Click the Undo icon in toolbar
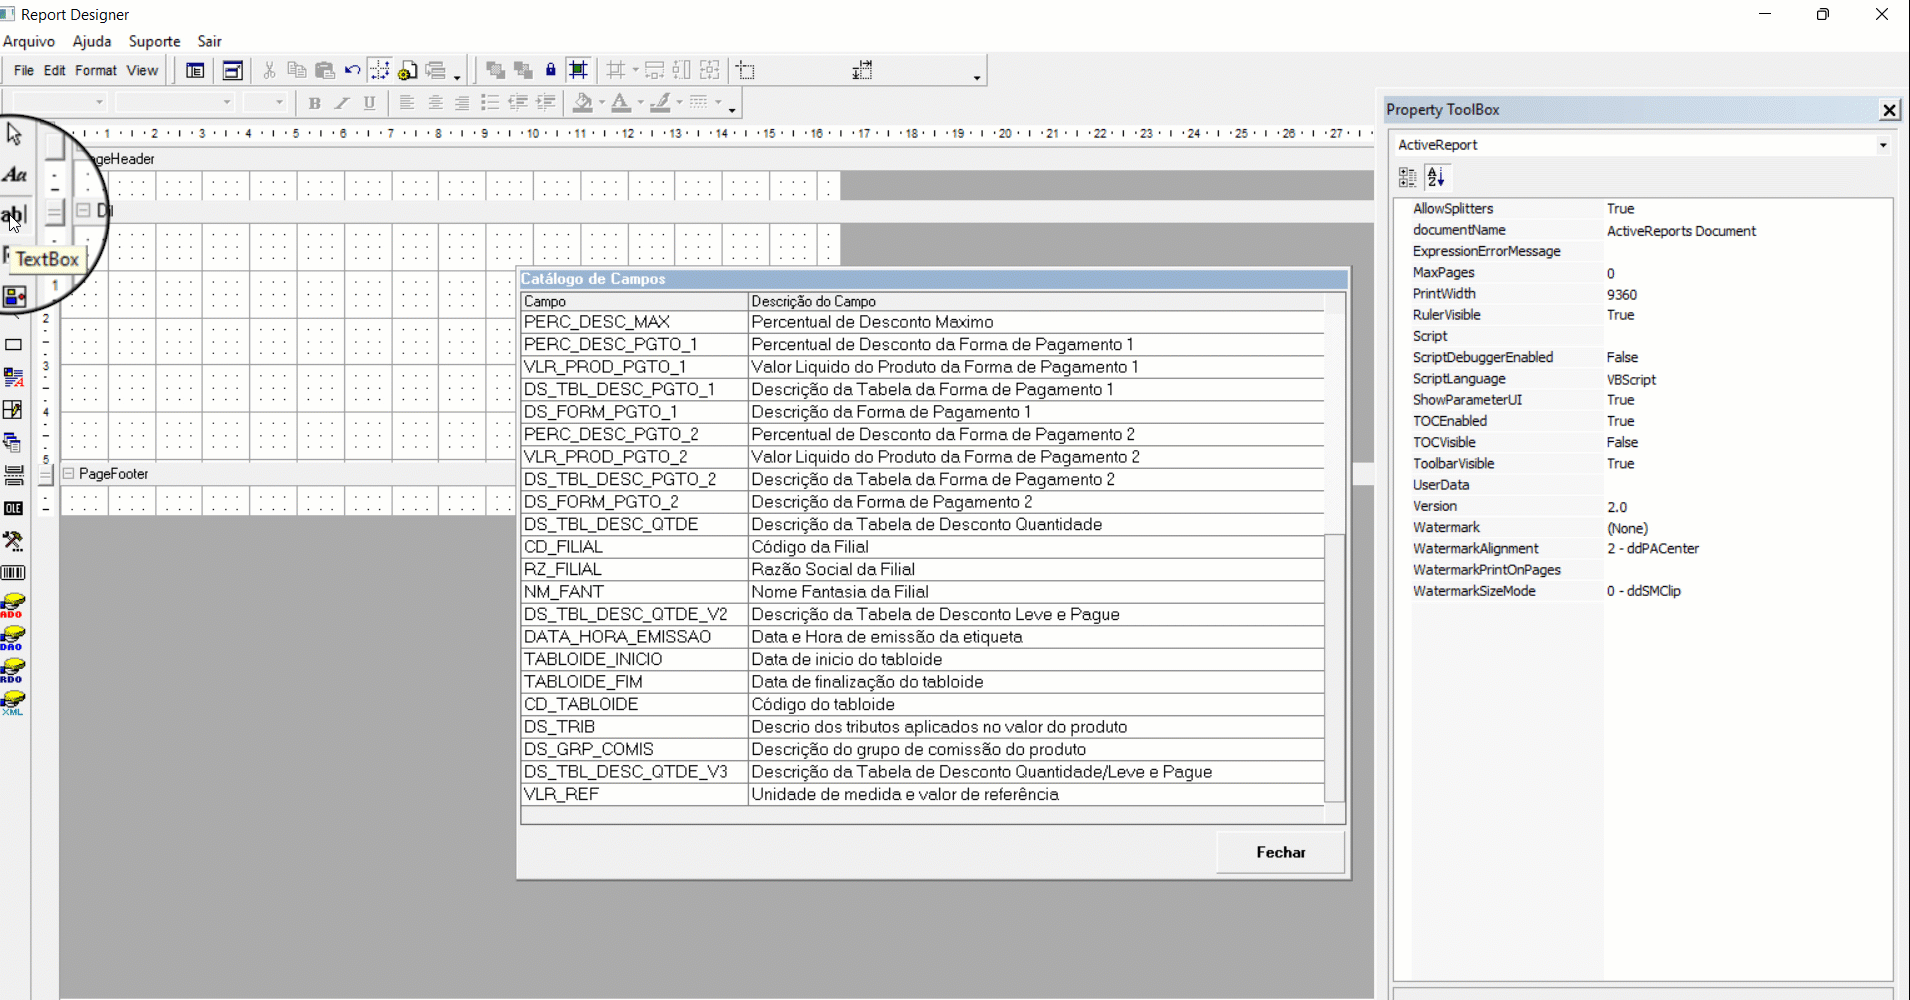The height and width of the screenshot is (1000, 1910). pos(352,70)
